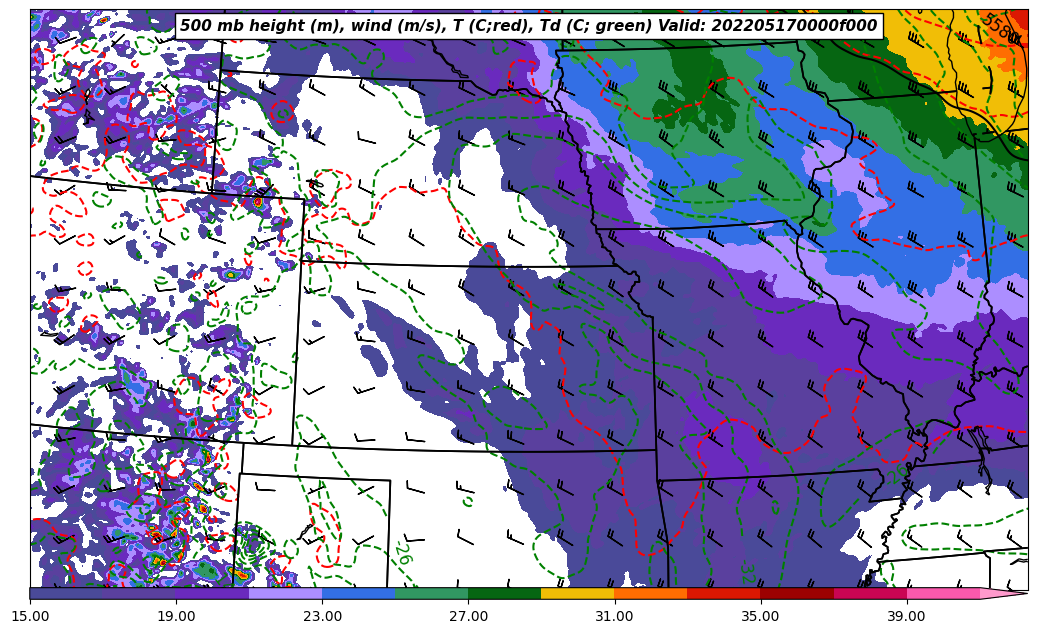Click the crimson colorbar segment
The width and height of the screenshot is (1037, 633).
[870, 593]
